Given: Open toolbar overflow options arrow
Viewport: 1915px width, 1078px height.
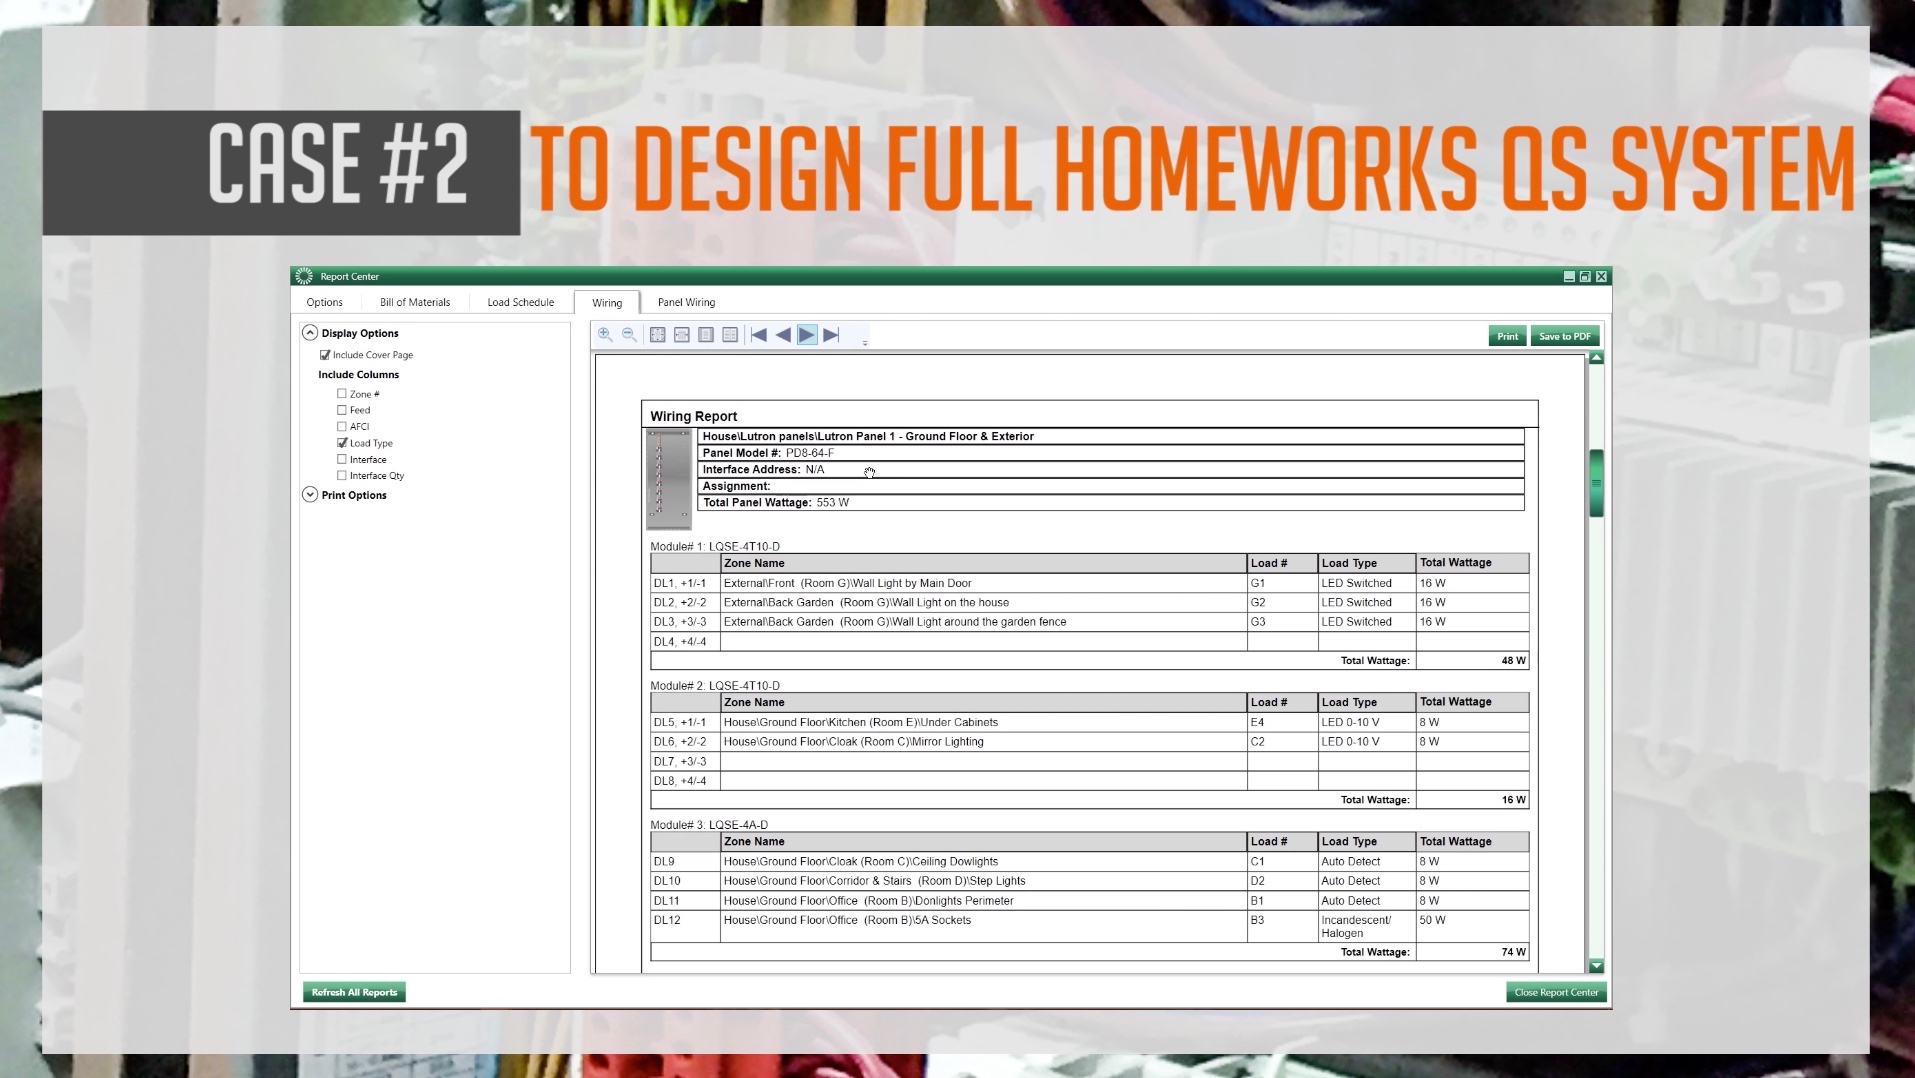Looking at the screenshot, I should point(865,342).
